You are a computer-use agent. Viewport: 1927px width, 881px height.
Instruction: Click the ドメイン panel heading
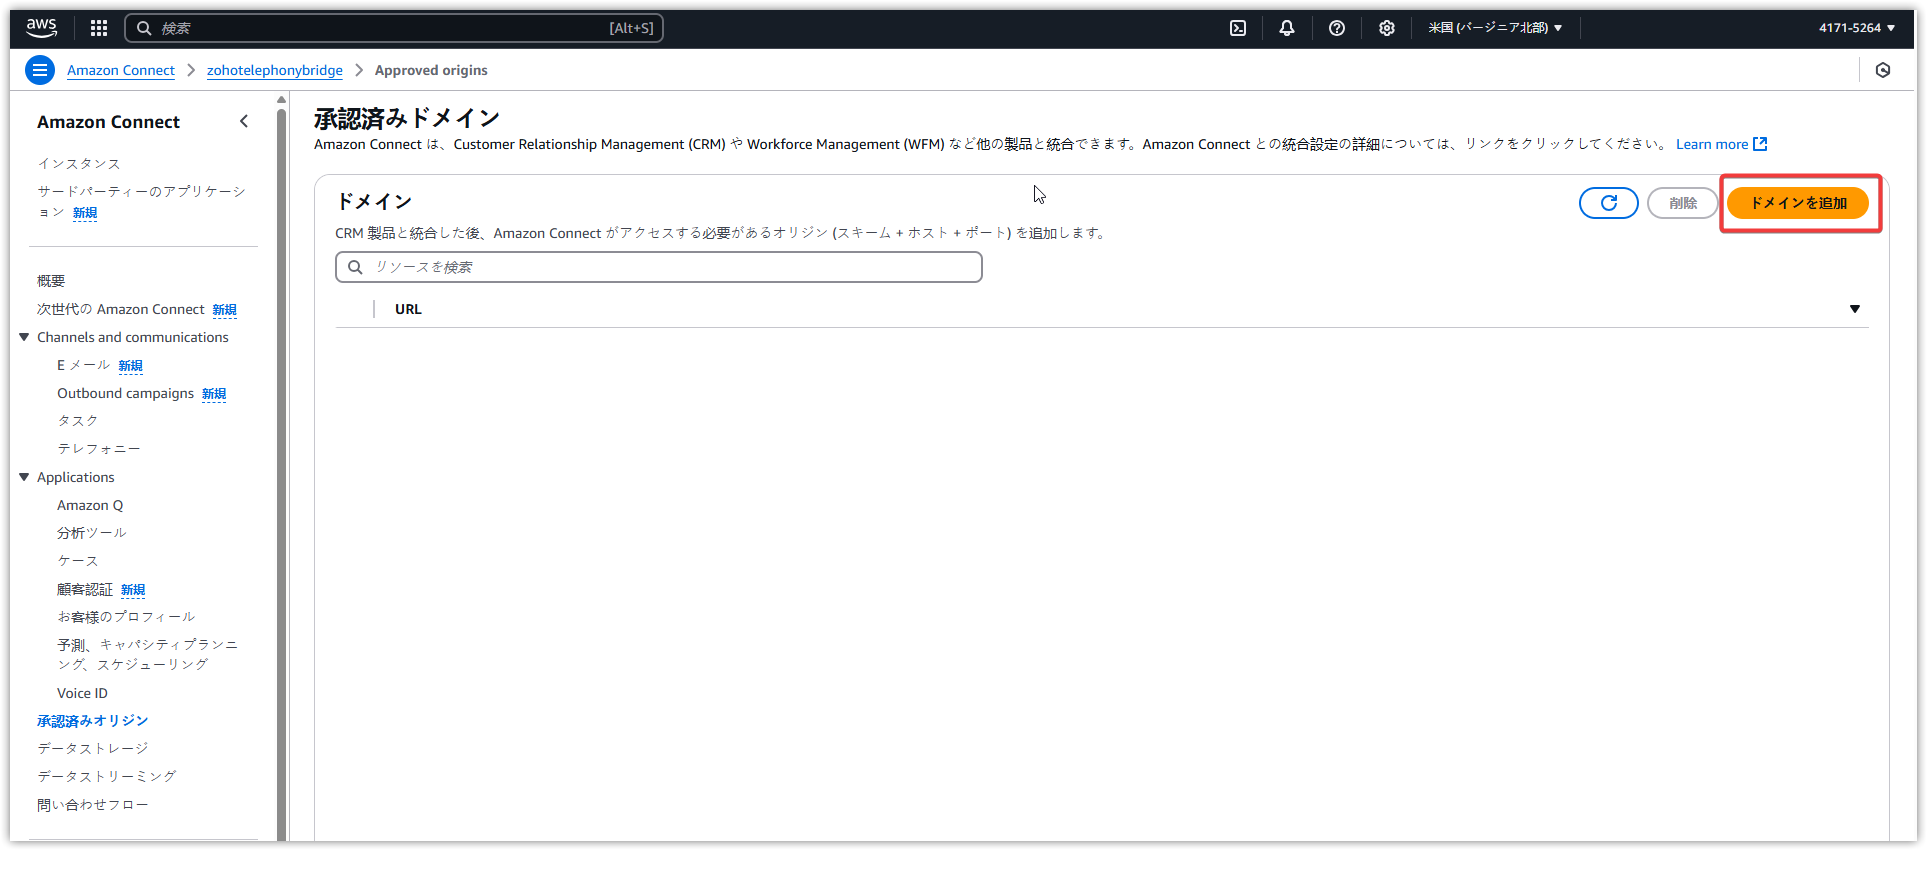374,201
